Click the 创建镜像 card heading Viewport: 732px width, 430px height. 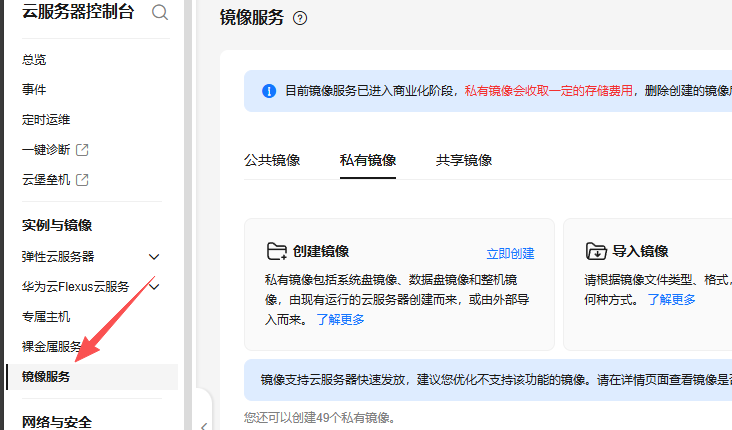(x=321, y=251)
